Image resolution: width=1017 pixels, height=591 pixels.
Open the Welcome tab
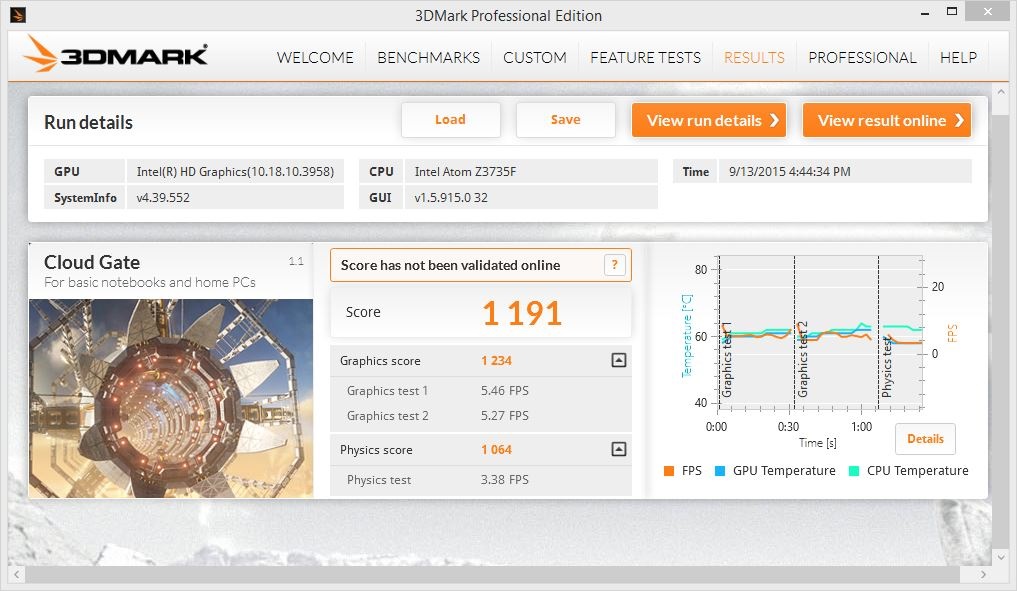click(x=314, y=58)
